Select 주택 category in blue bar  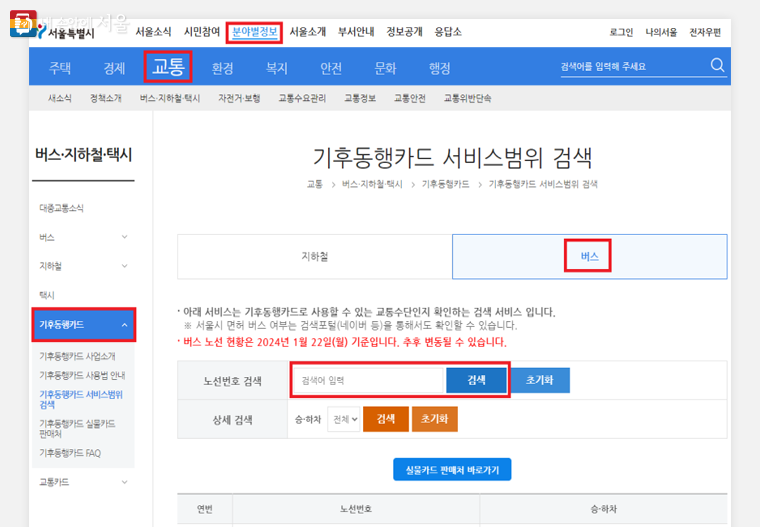(x=60, y=67)
